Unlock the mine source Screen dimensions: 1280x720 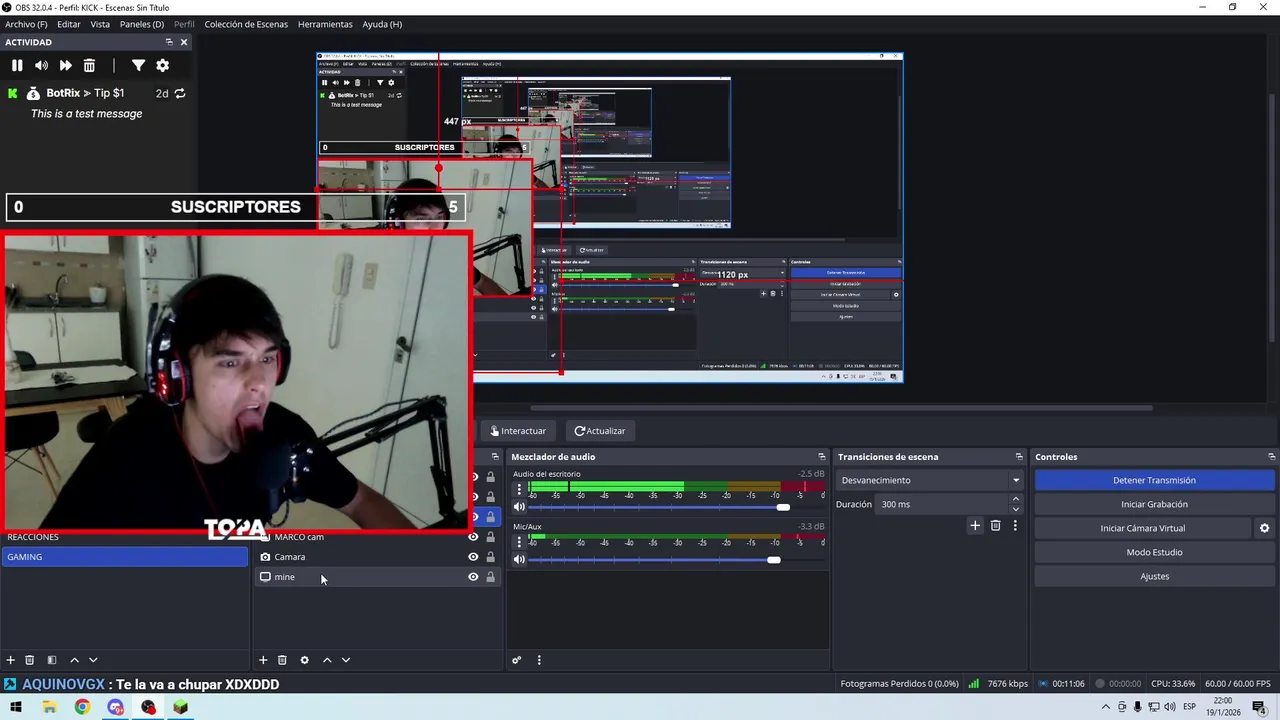pos(490,577)
